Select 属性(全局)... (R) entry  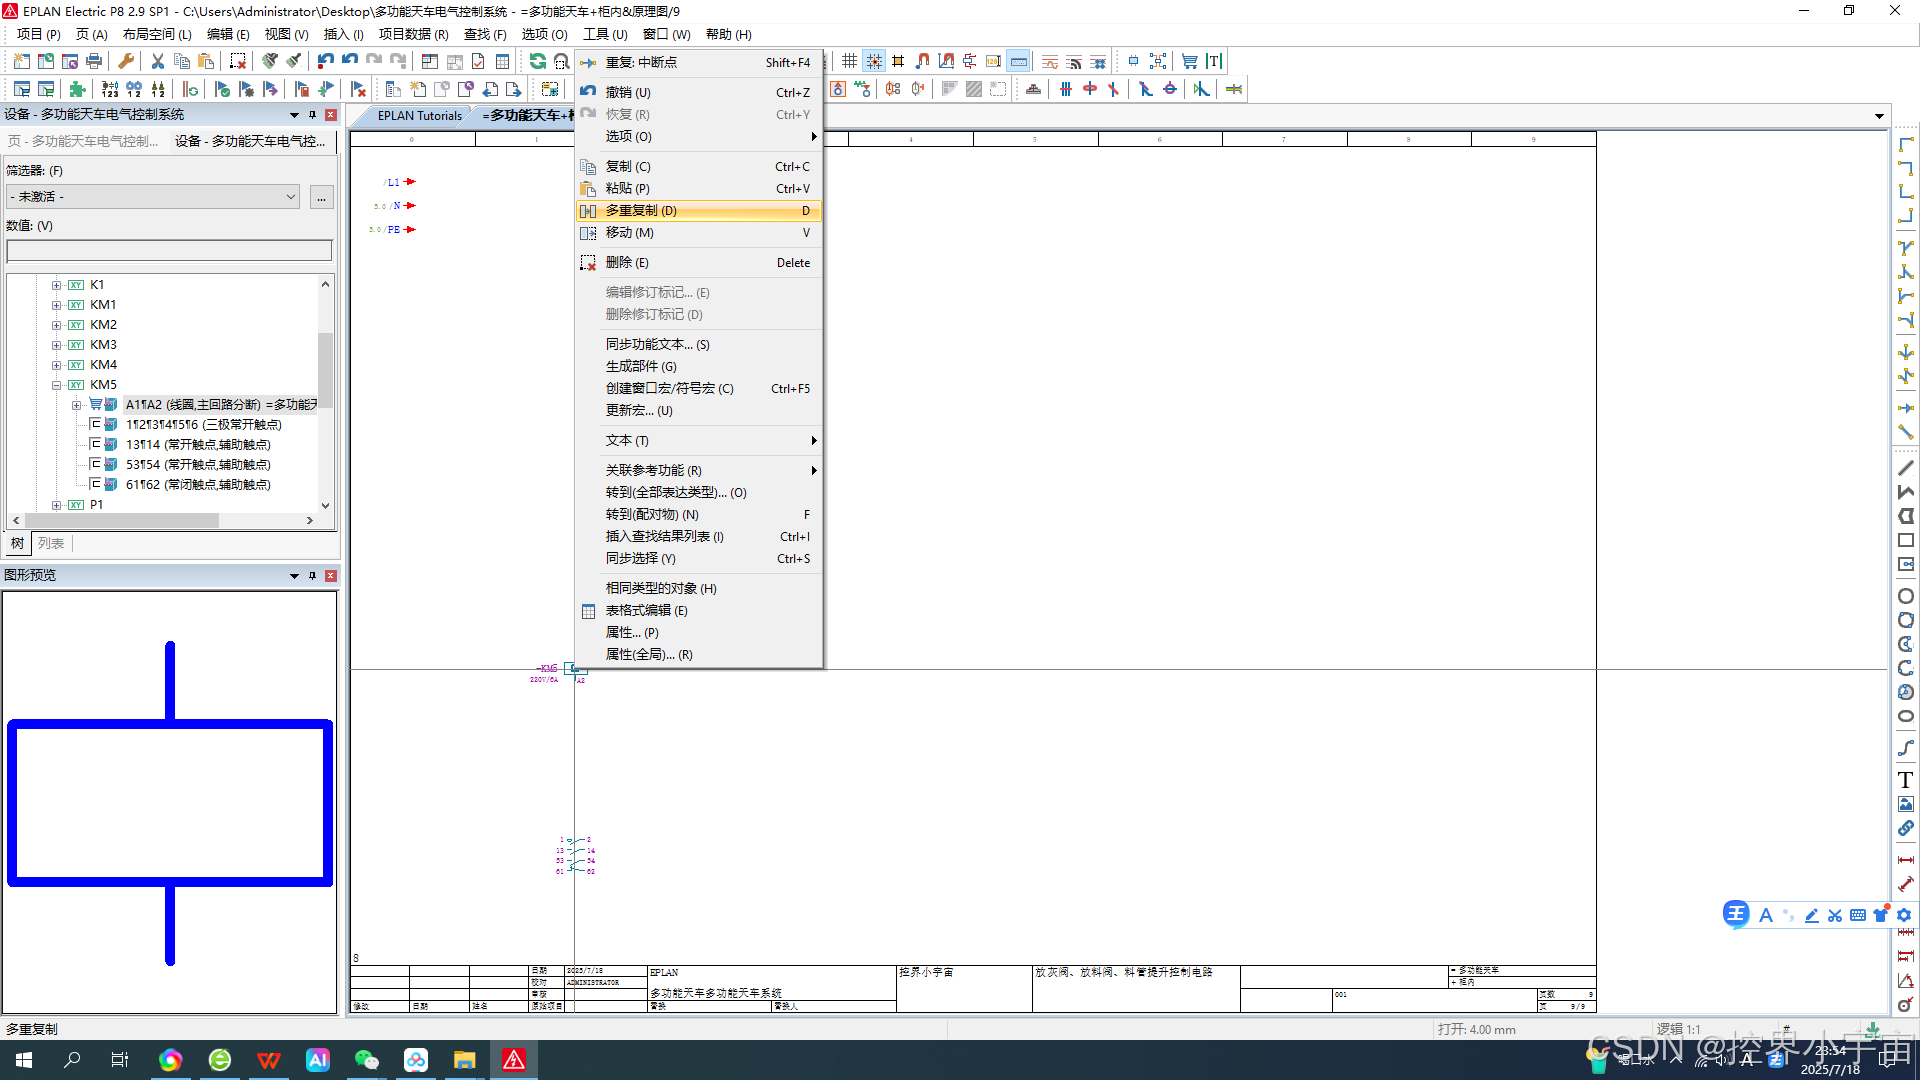click(698, 655)
